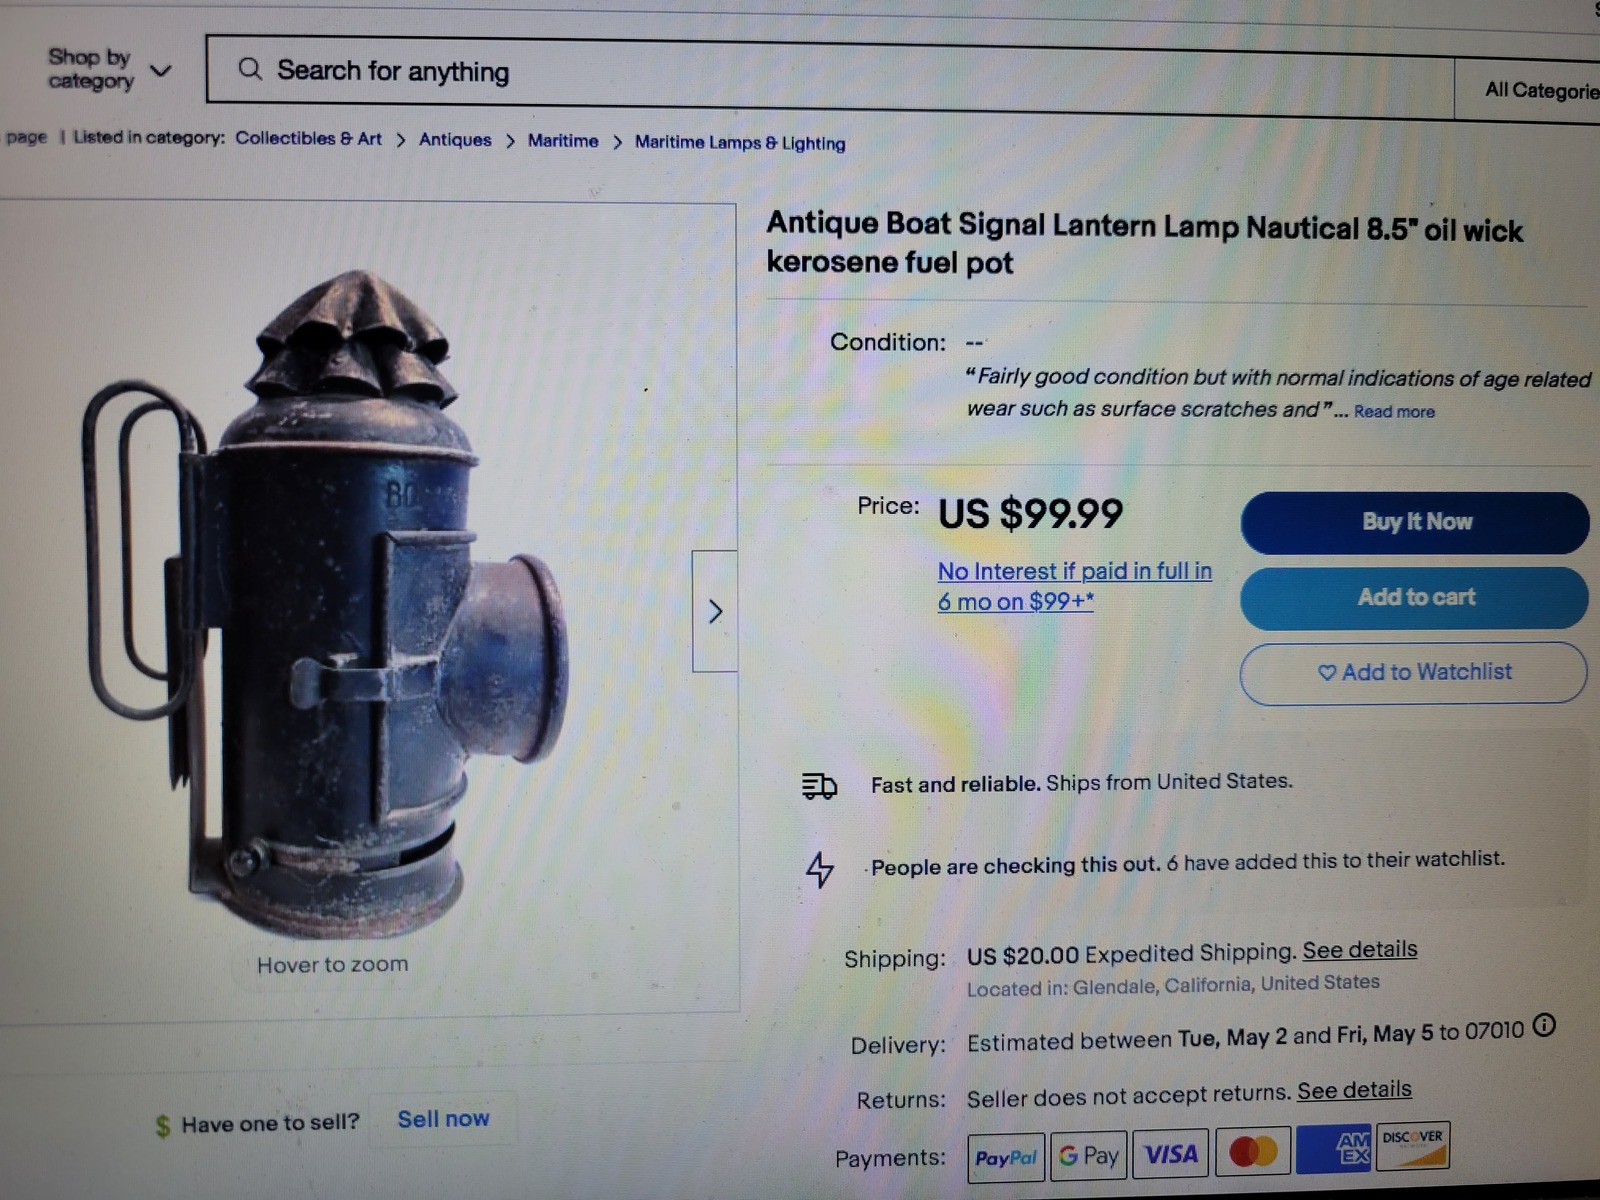
Task: Select the G Pay payment icon
Action: (1089, 1156)
